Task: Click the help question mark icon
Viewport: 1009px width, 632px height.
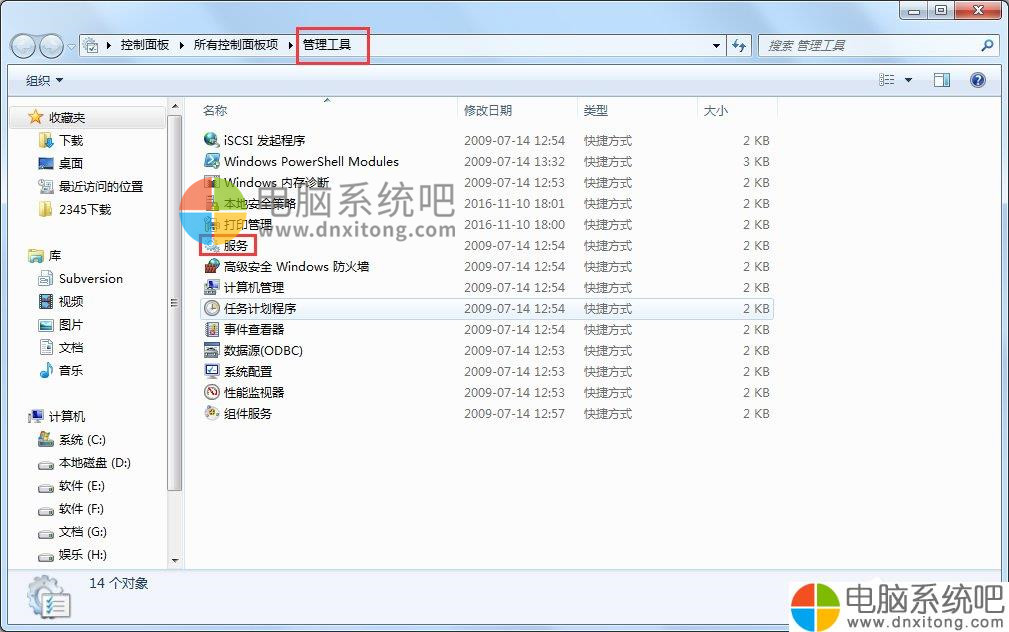Action: click(x=977, y=80)
